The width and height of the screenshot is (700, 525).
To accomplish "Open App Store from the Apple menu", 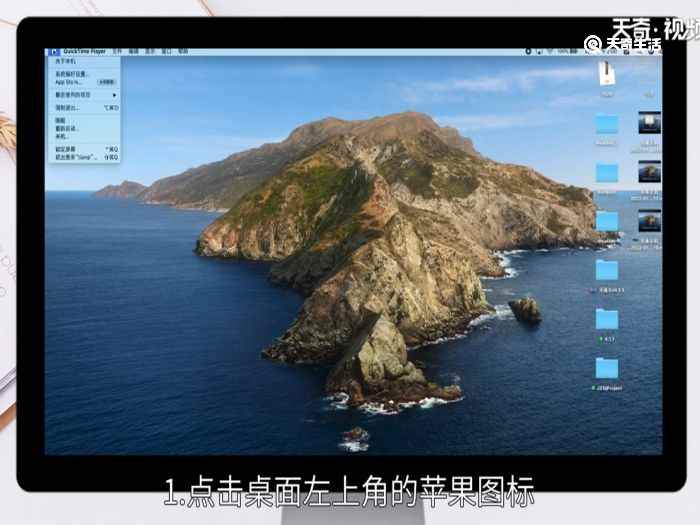I will [x=69, y=82].
